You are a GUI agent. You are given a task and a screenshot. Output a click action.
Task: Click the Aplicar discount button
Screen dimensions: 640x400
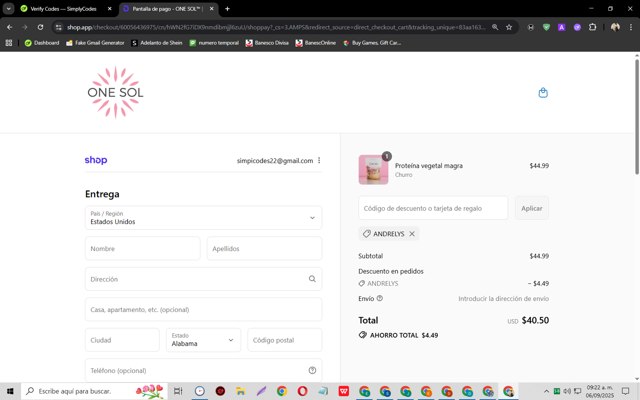point(531,208)
